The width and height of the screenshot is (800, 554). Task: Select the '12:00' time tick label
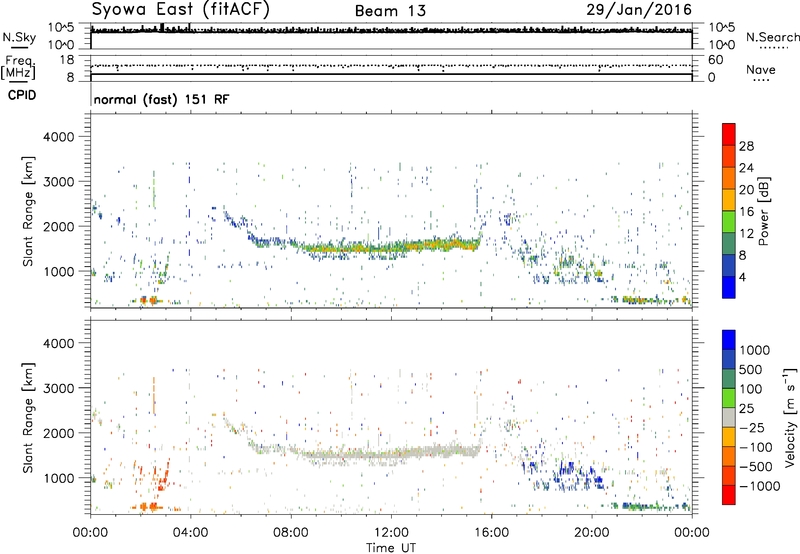click(x=391, y=533)
